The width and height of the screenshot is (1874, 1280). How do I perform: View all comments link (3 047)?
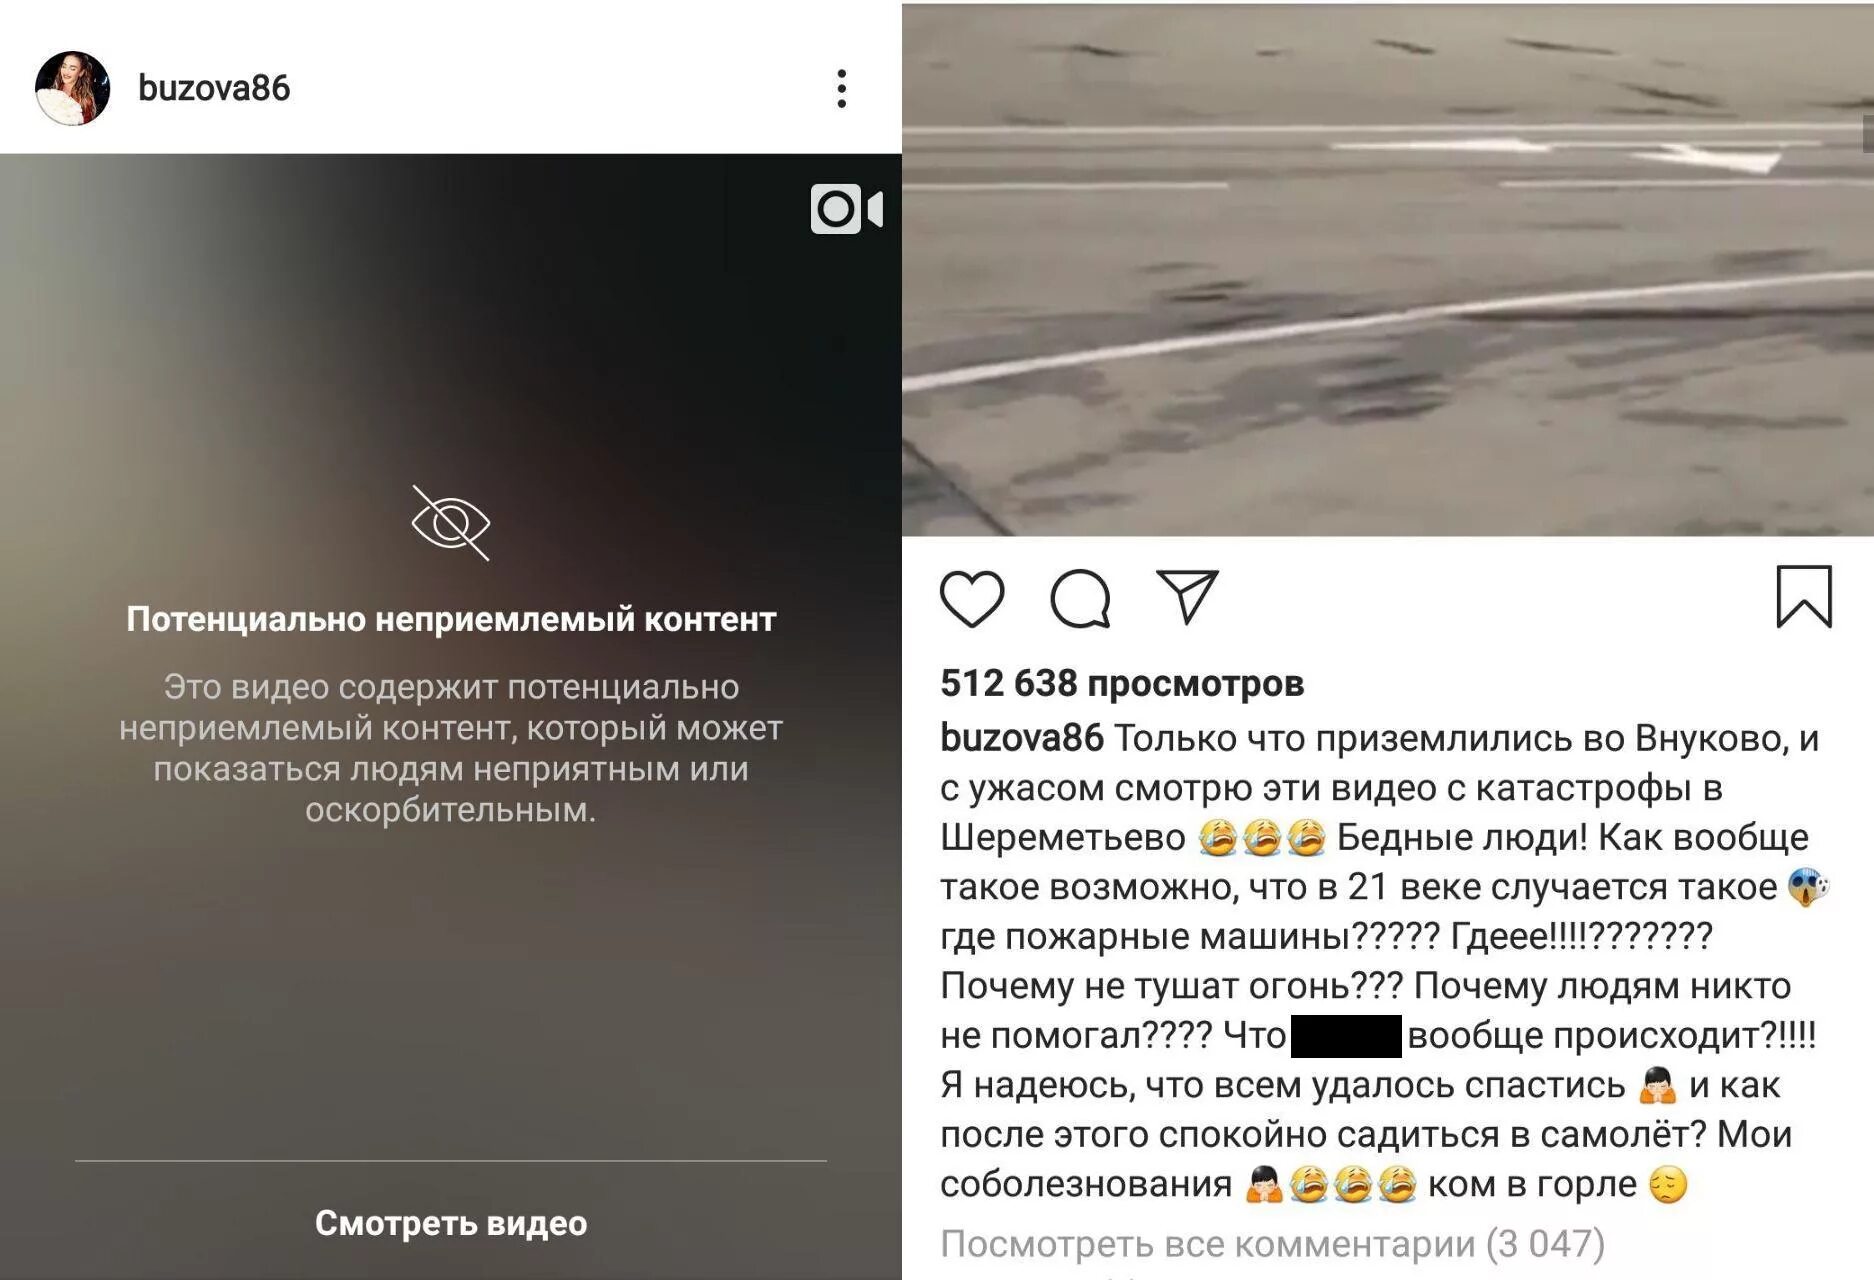[1272, 1243]
